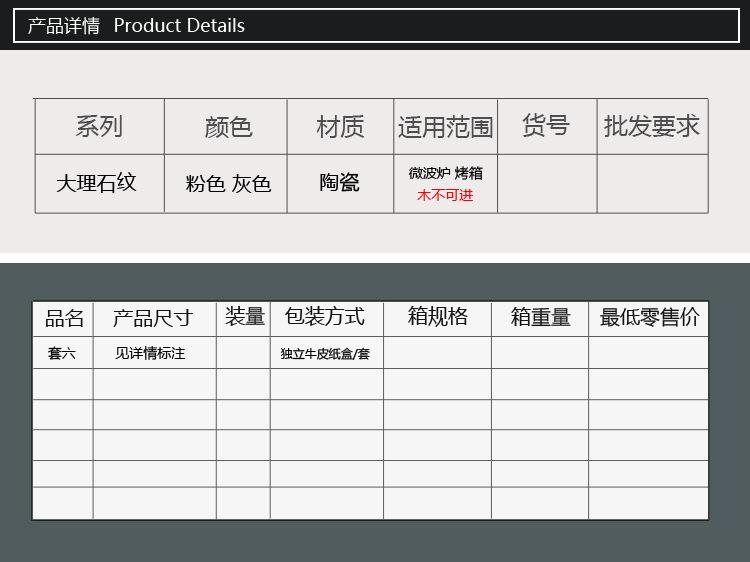Select the 最低零售价 column header
The height and width of the screenshot is (562, 750).
pos(649,318)
